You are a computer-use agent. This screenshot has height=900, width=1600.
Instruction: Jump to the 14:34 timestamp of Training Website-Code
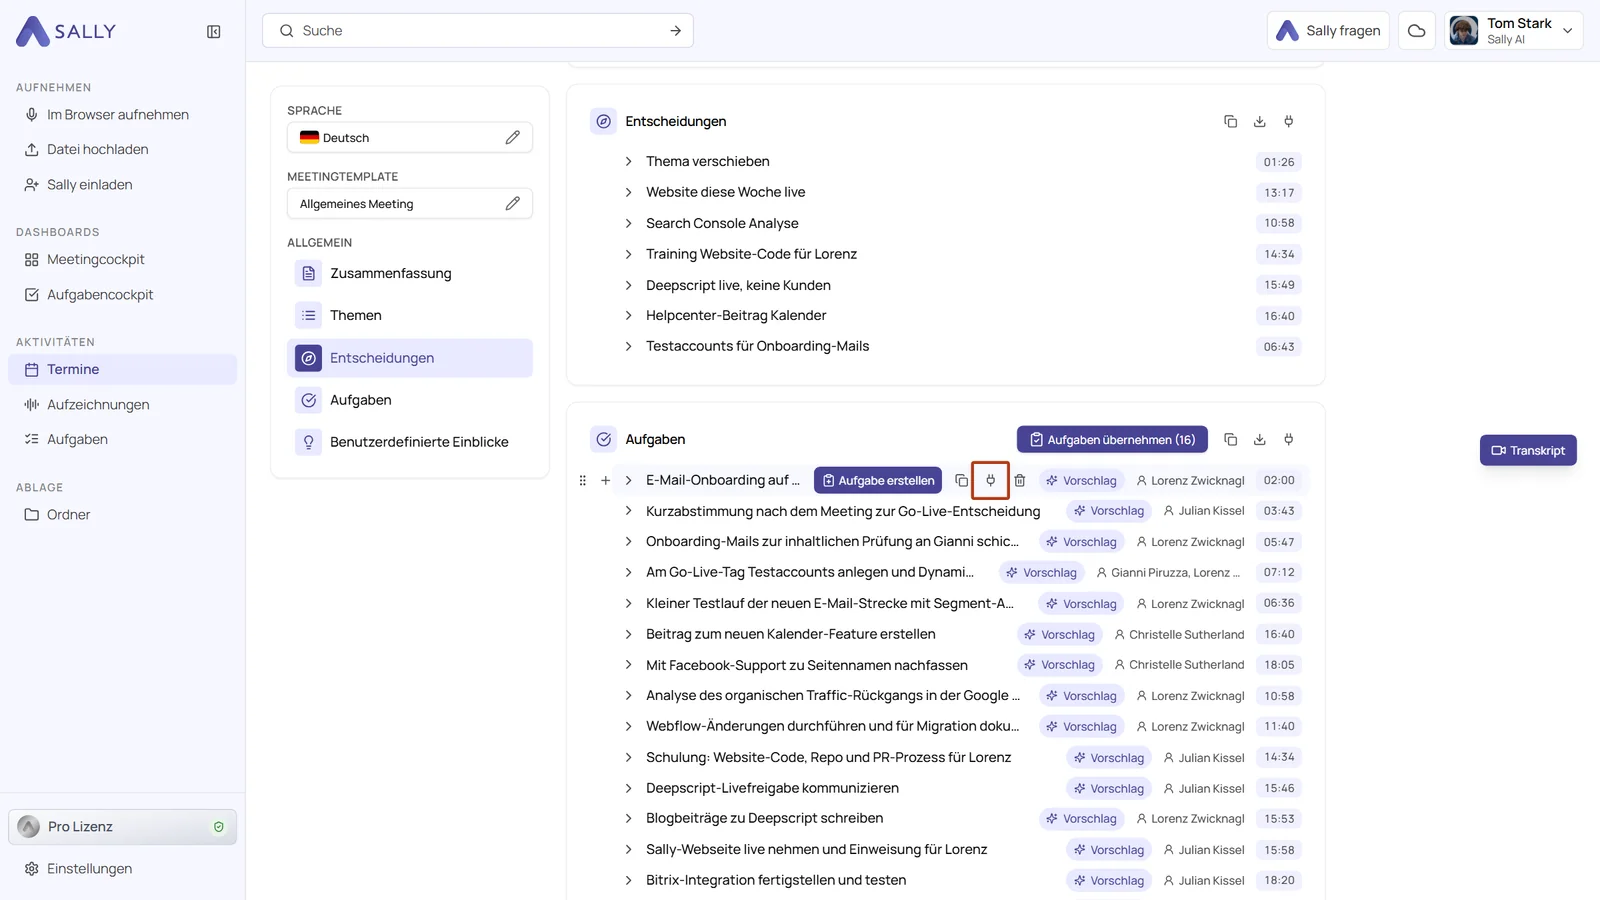coord(1279,255)
